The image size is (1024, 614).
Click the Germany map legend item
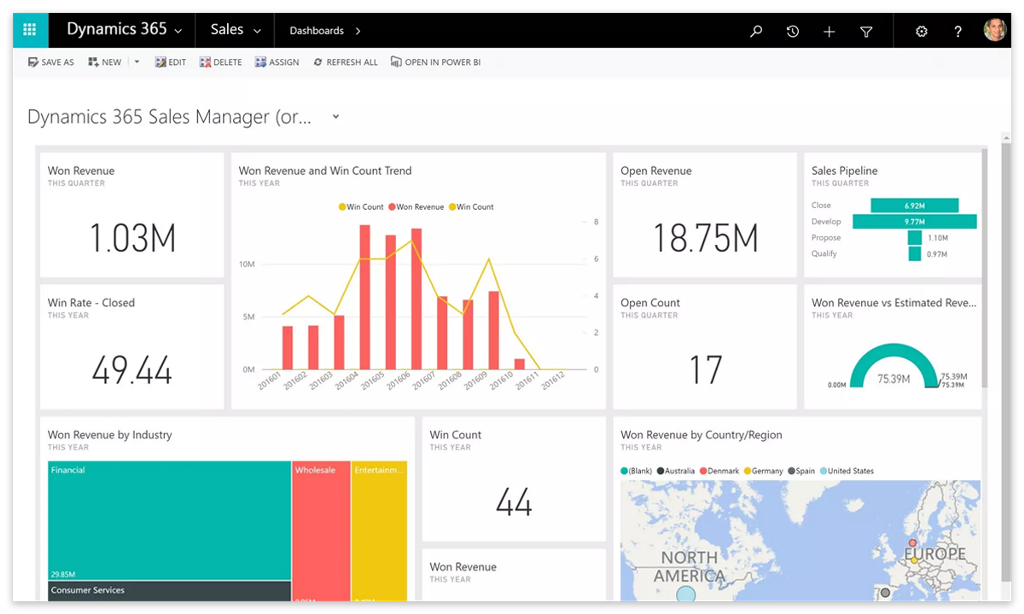pyautogui.click(x=763, y=471)
